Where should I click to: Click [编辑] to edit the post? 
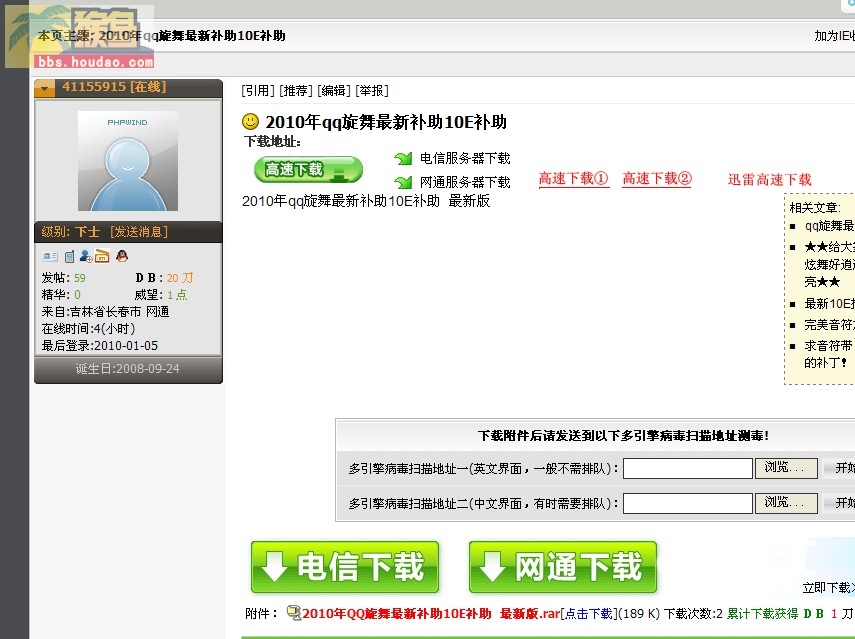click(334, 91)
